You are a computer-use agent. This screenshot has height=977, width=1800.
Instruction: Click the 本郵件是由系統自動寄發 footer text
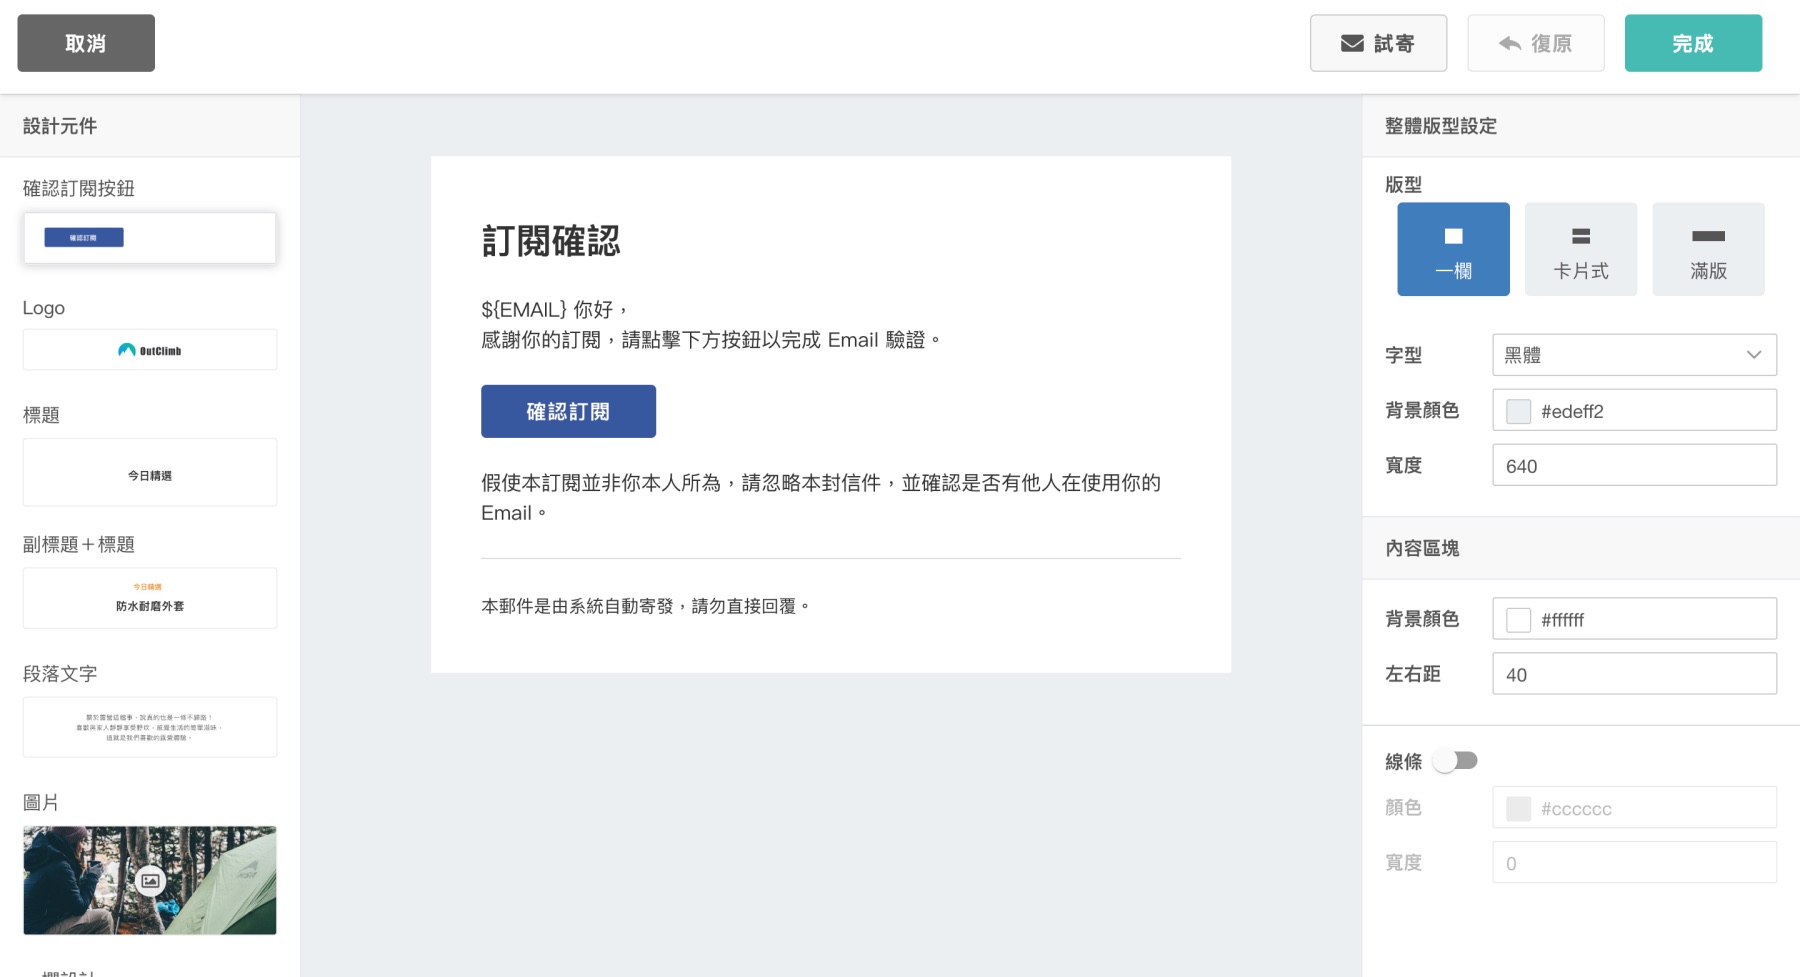[645, 606]
